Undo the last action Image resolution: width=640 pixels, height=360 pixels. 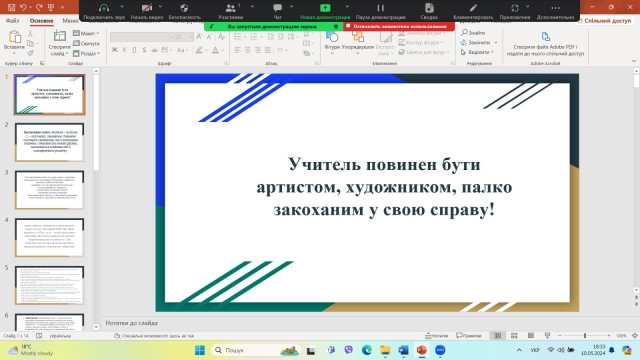[x=23, y=7]
